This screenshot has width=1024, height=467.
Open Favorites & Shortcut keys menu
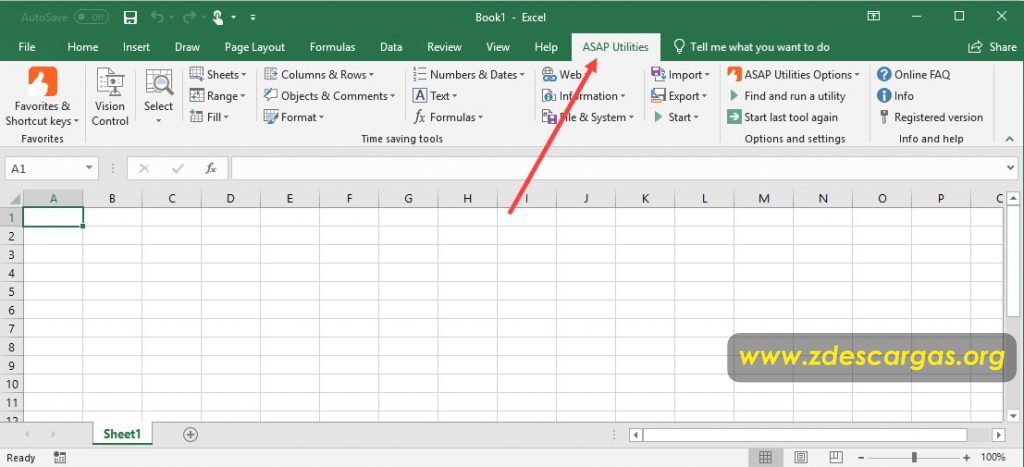click(x=42, y=97)
